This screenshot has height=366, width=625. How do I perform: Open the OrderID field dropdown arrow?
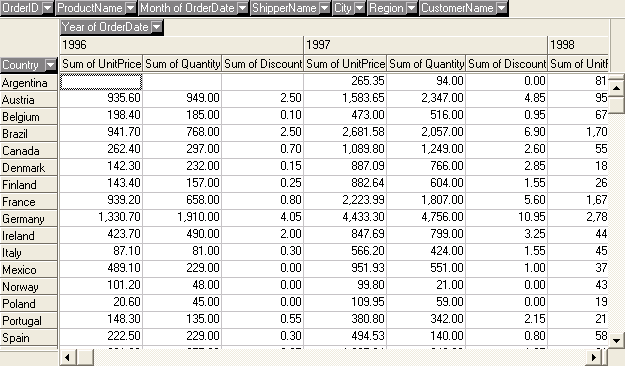pyautogui.click(x=47, y=8)
